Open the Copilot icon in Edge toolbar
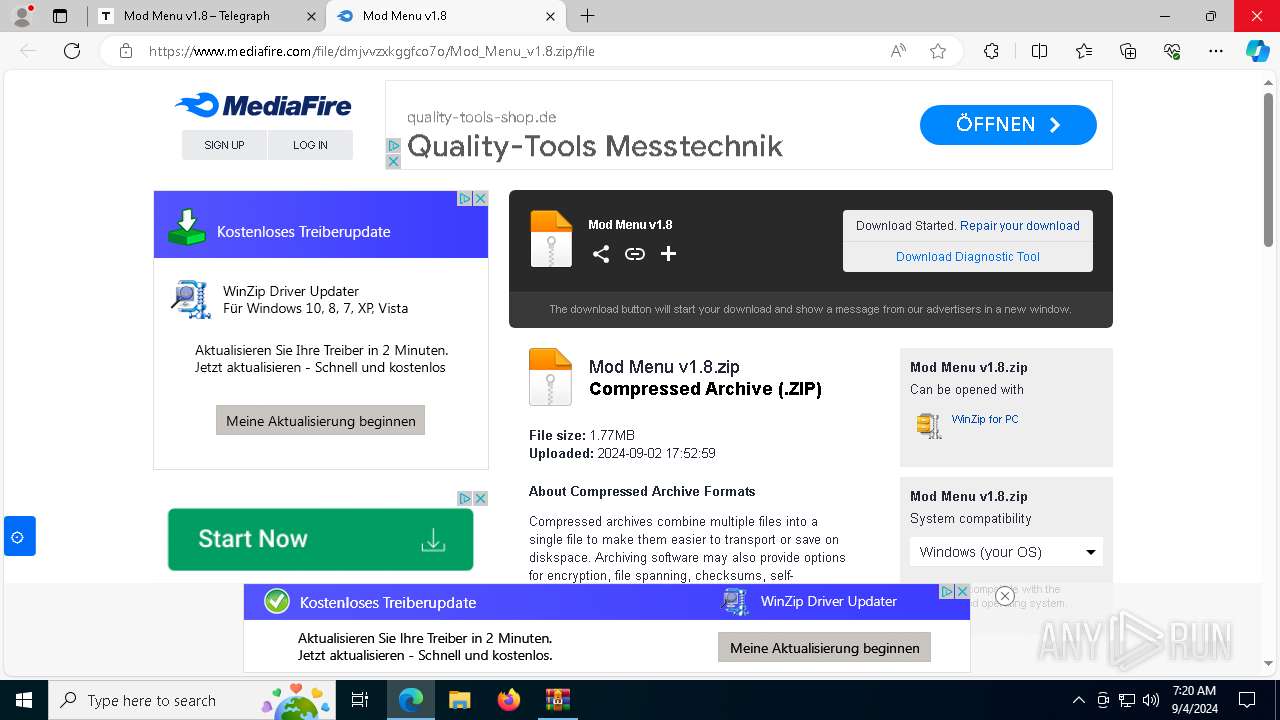Image resolution: width=1280 pixels, height=720 pixels. point(1257,51)
